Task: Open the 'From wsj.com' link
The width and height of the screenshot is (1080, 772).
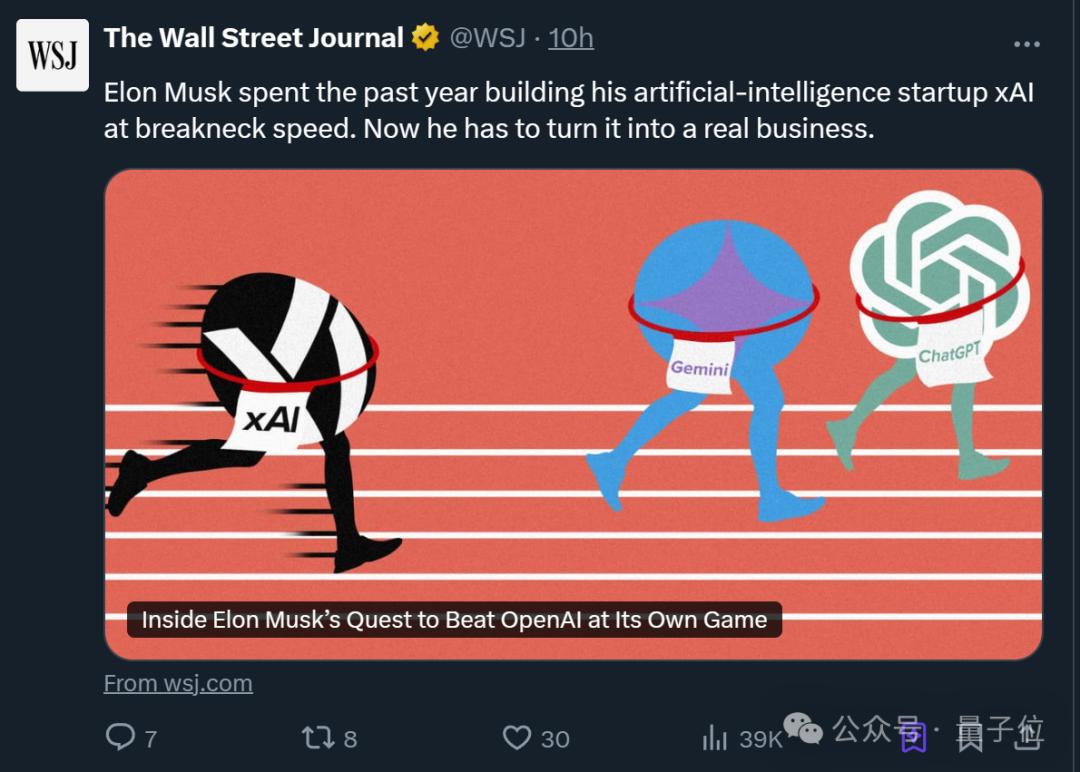Action: tap(178, 683)
